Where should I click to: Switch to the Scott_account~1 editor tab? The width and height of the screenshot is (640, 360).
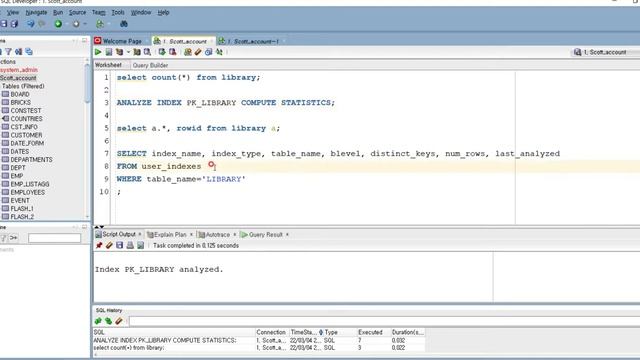click(x=252, y=41)
